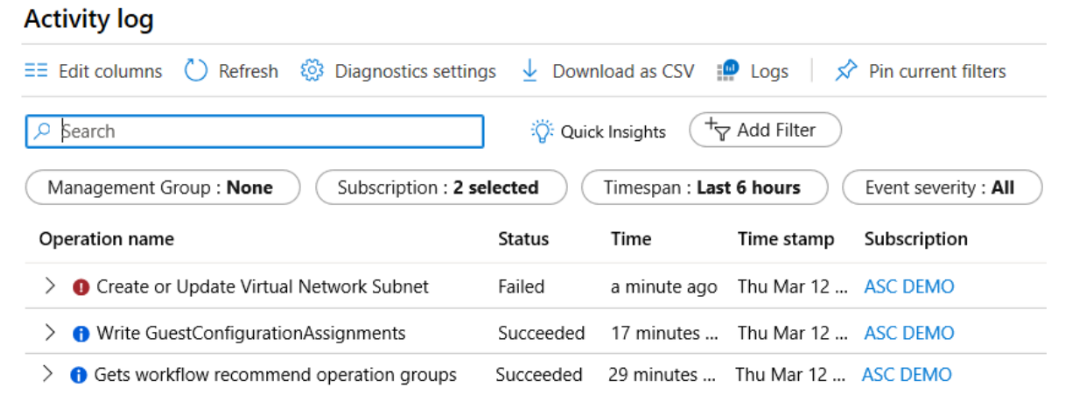Sort by the Operation name column header

(x=106, y=239)
